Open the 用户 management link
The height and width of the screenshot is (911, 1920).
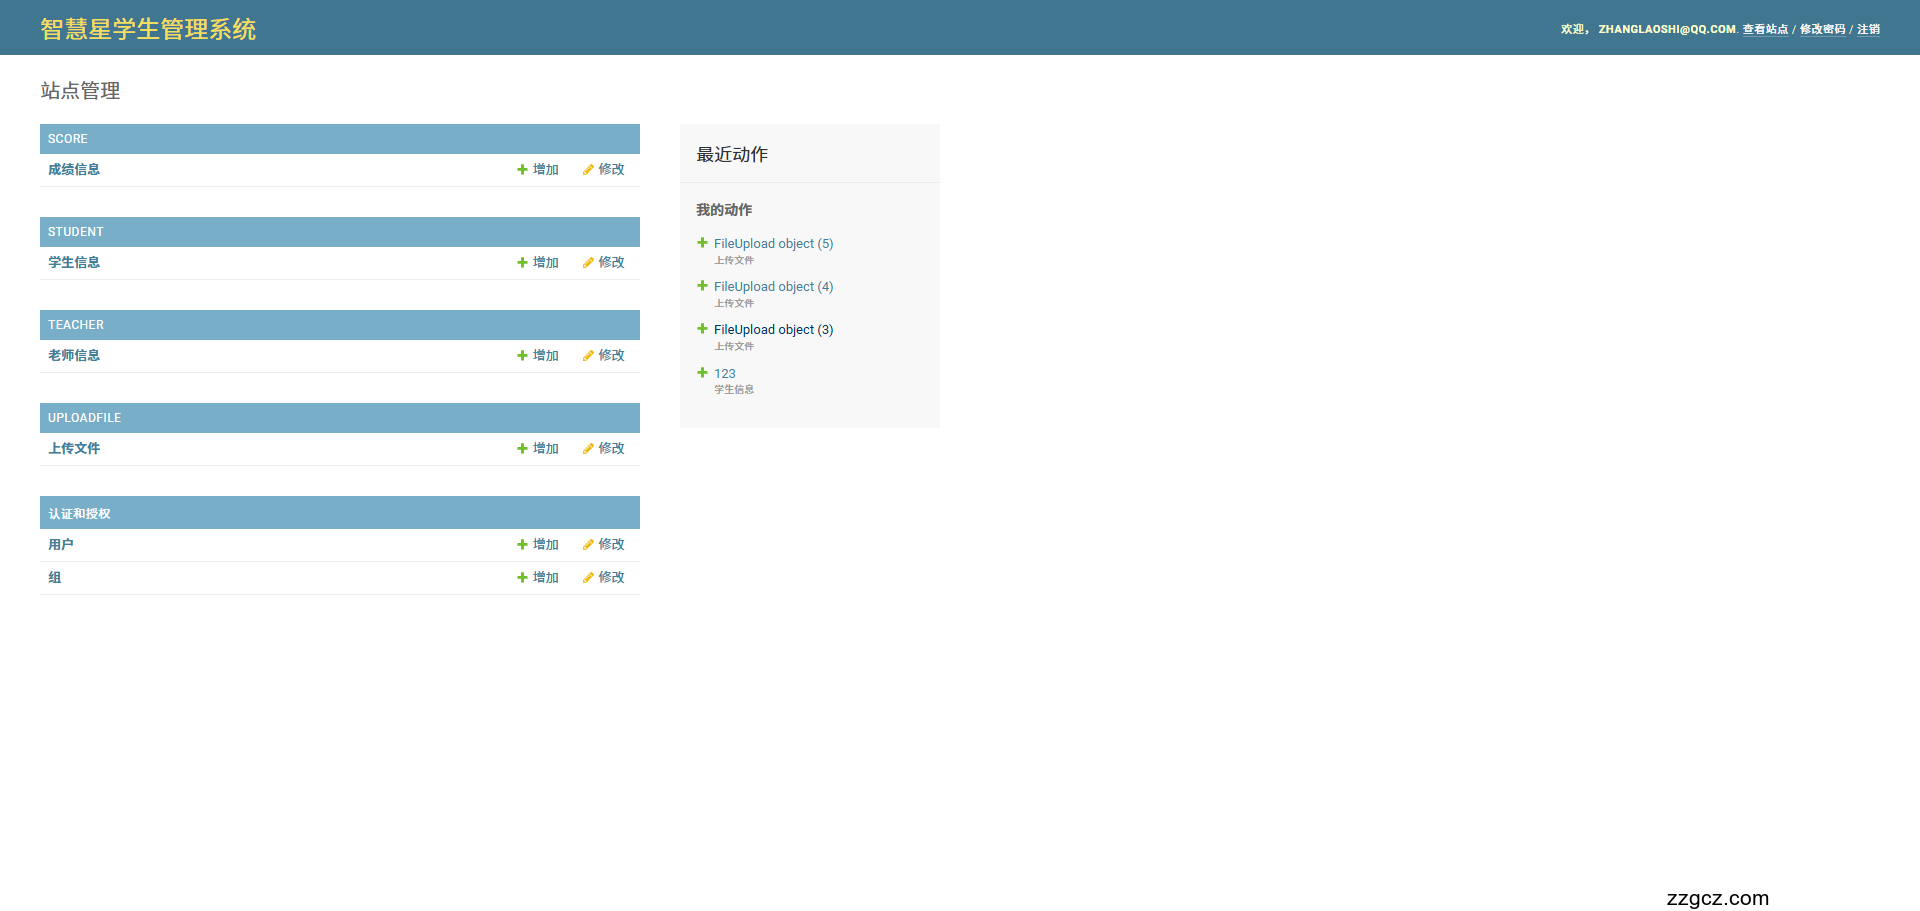[61, 545]
